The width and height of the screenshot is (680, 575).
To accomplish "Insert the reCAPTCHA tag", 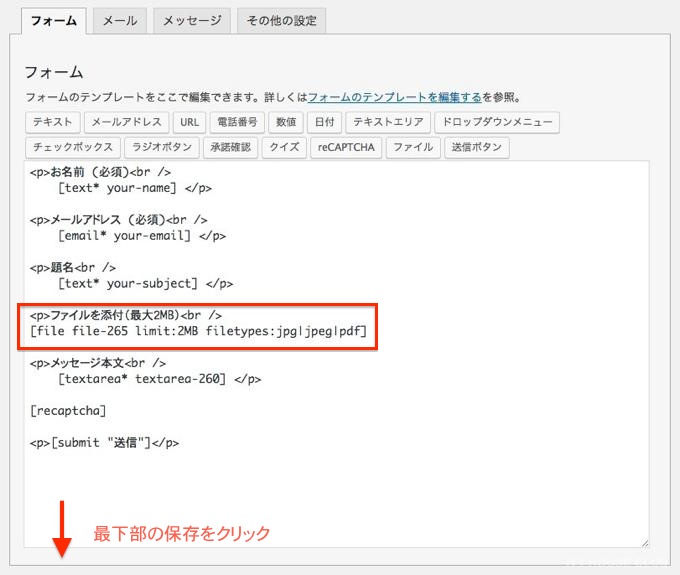I will (x=347, y=148).
